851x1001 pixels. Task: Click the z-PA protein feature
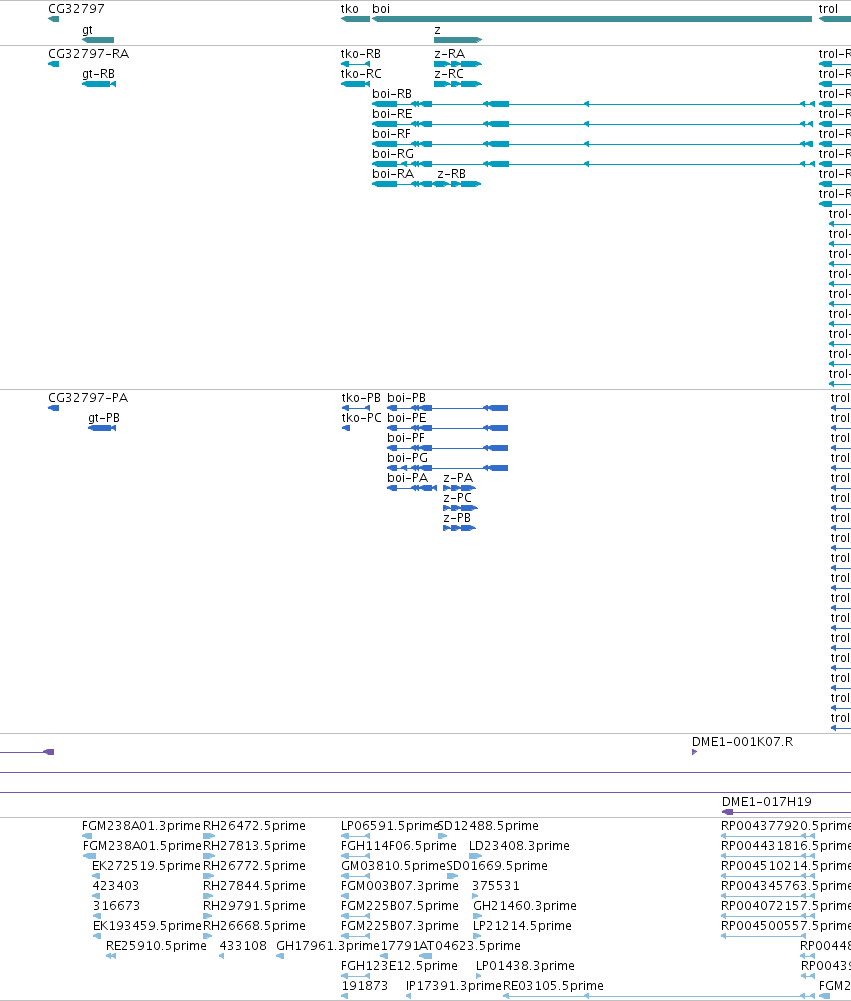click(460, 488)
